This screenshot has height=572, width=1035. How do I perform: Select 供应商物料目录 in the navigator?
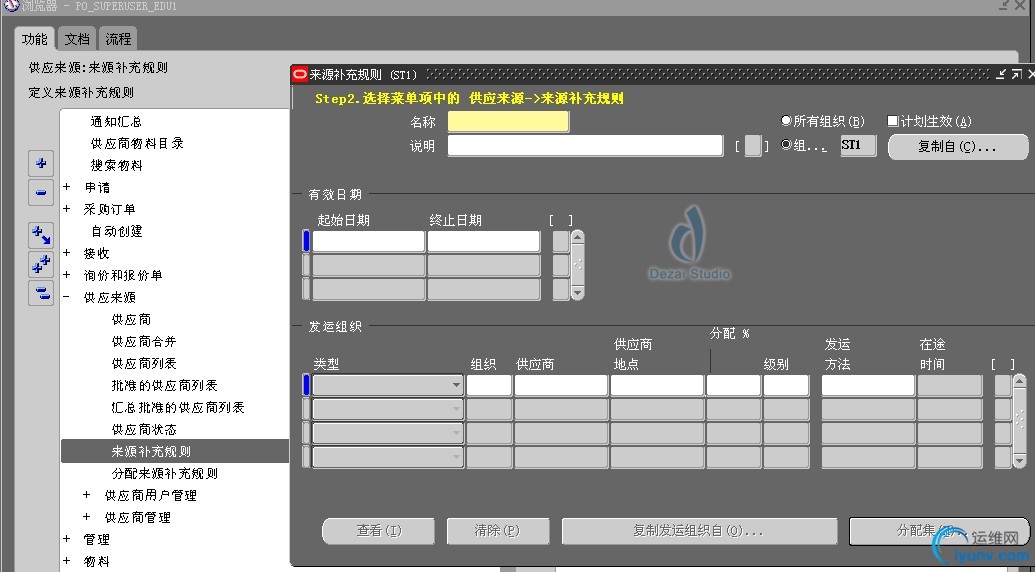click(x=137, y=143)
